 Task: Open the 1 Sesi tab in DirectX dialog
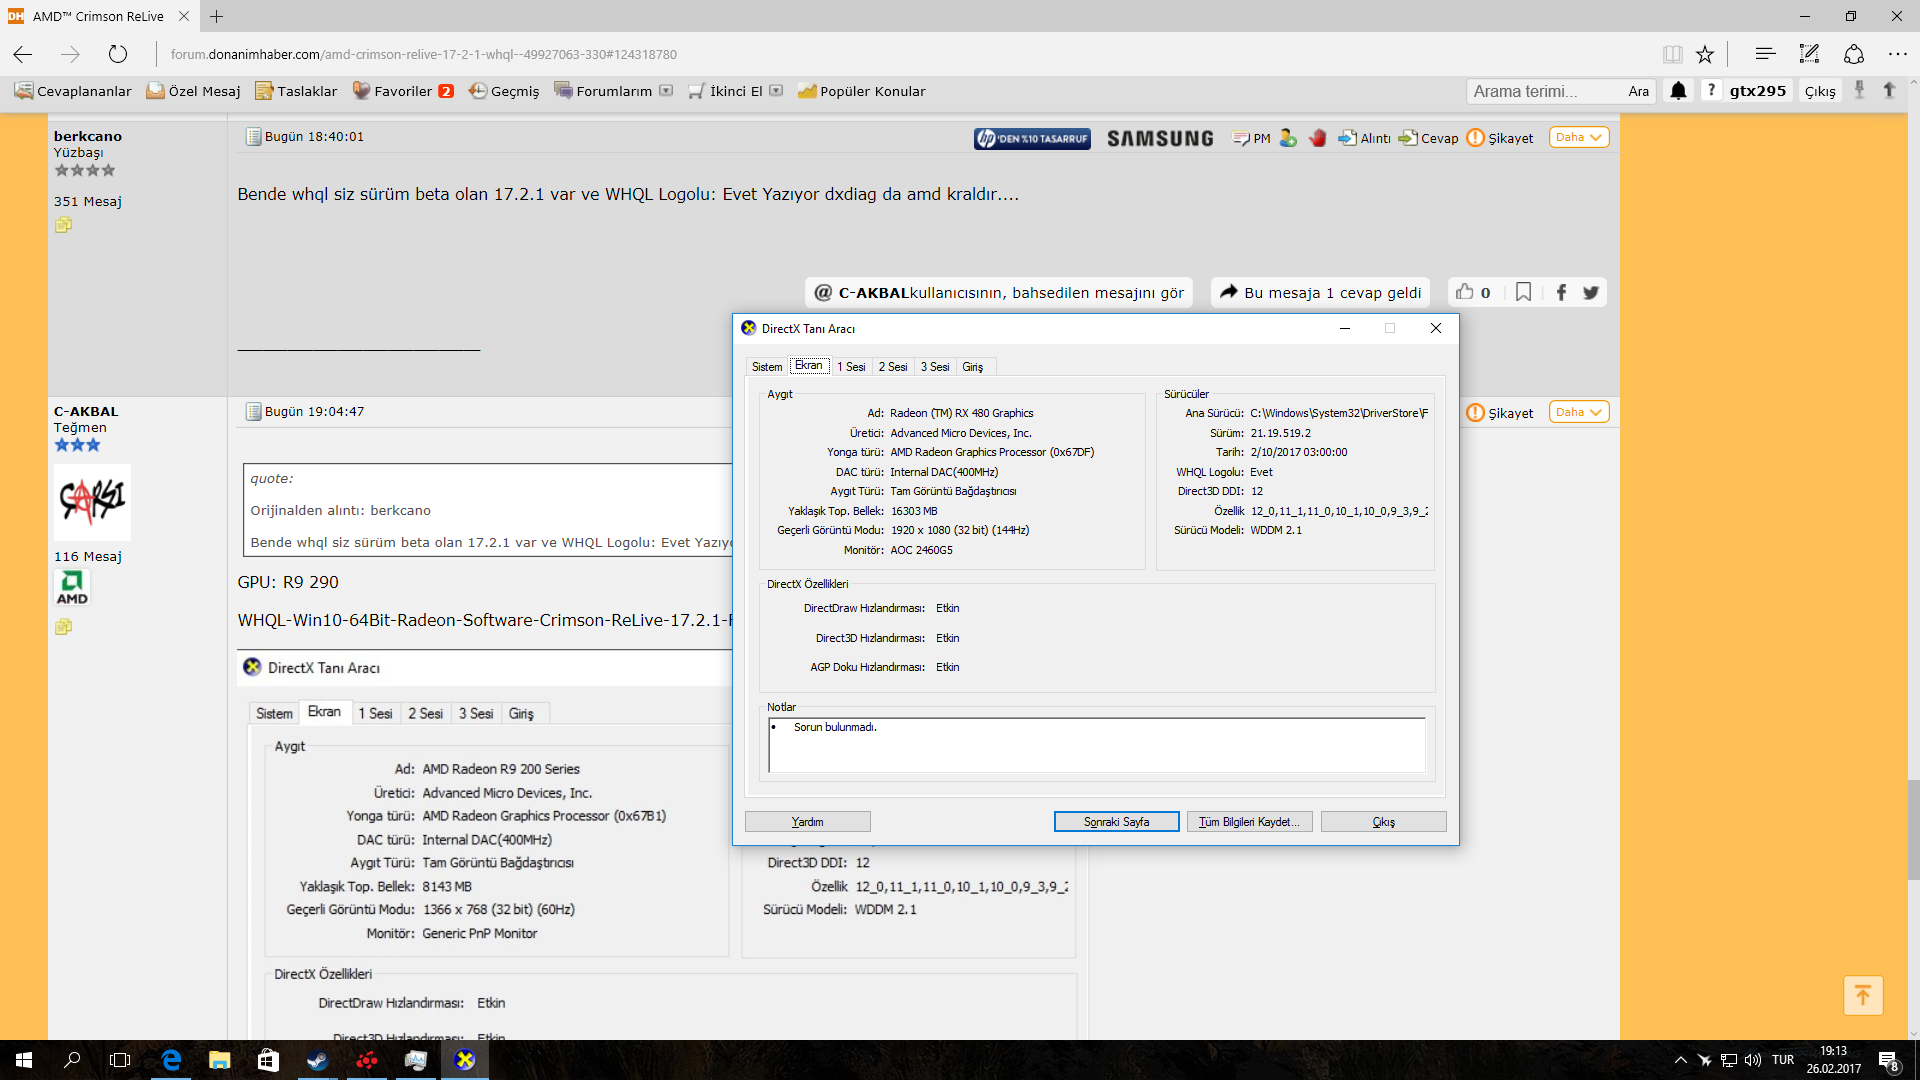pyautogui.click(x=851, y=367)
